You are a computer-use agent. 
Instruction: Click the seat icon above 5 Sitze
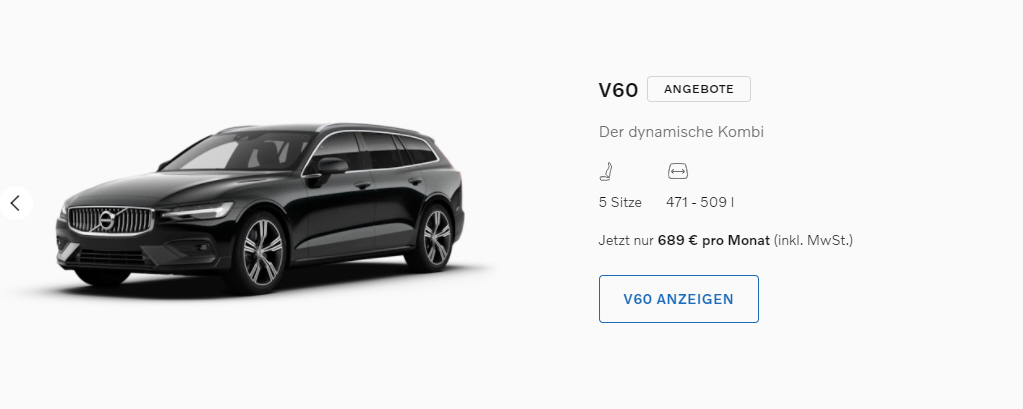pyautogui.click(x=607, y=172)
